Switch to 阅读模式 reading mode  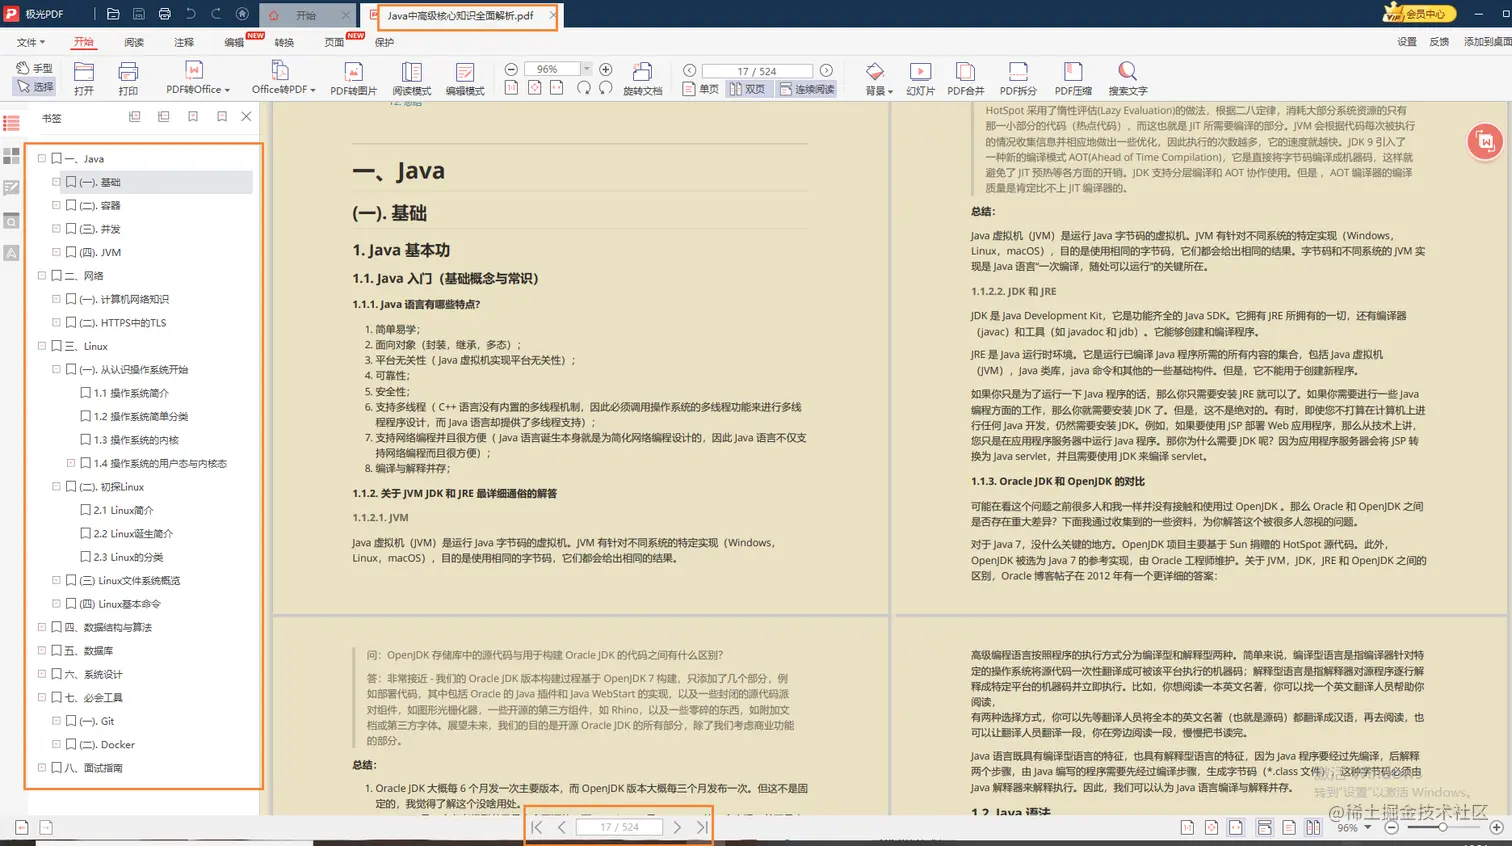click(411, 79)
